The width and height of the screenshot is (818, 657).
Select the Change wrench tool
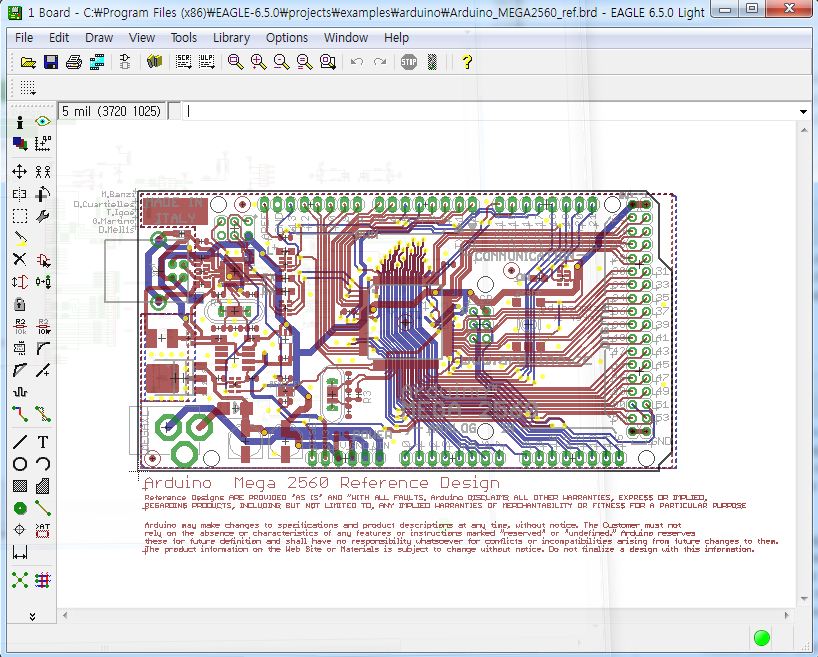43,216
